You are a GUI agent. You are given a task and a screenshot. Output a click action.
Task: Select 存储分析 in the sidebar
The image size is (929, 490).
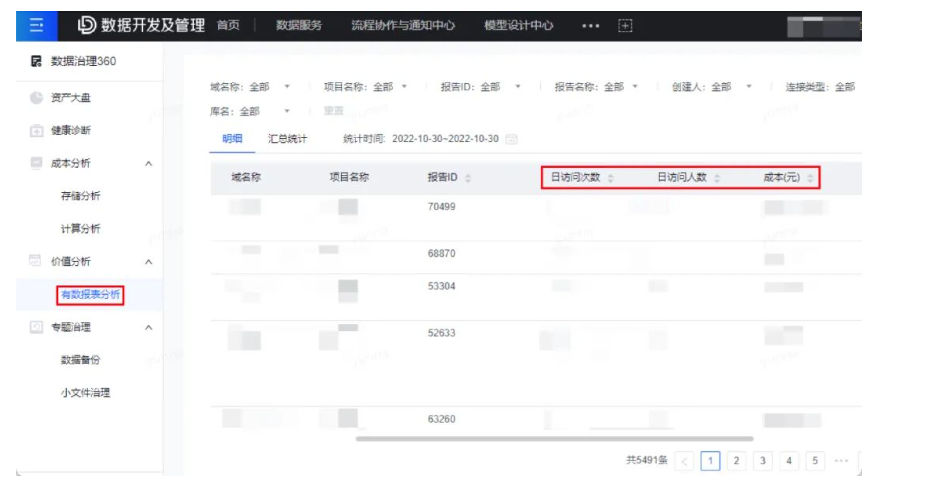pos(81,196)
